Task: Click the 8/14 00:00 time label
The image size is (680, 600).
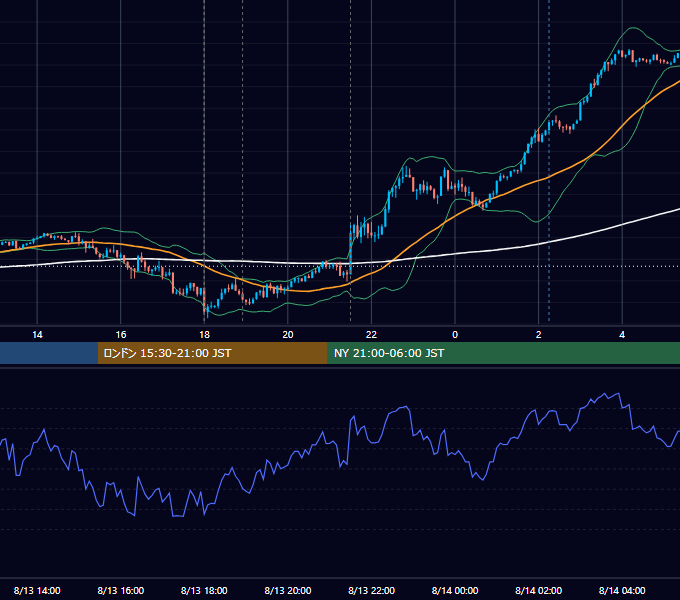Action: [455, 590]
